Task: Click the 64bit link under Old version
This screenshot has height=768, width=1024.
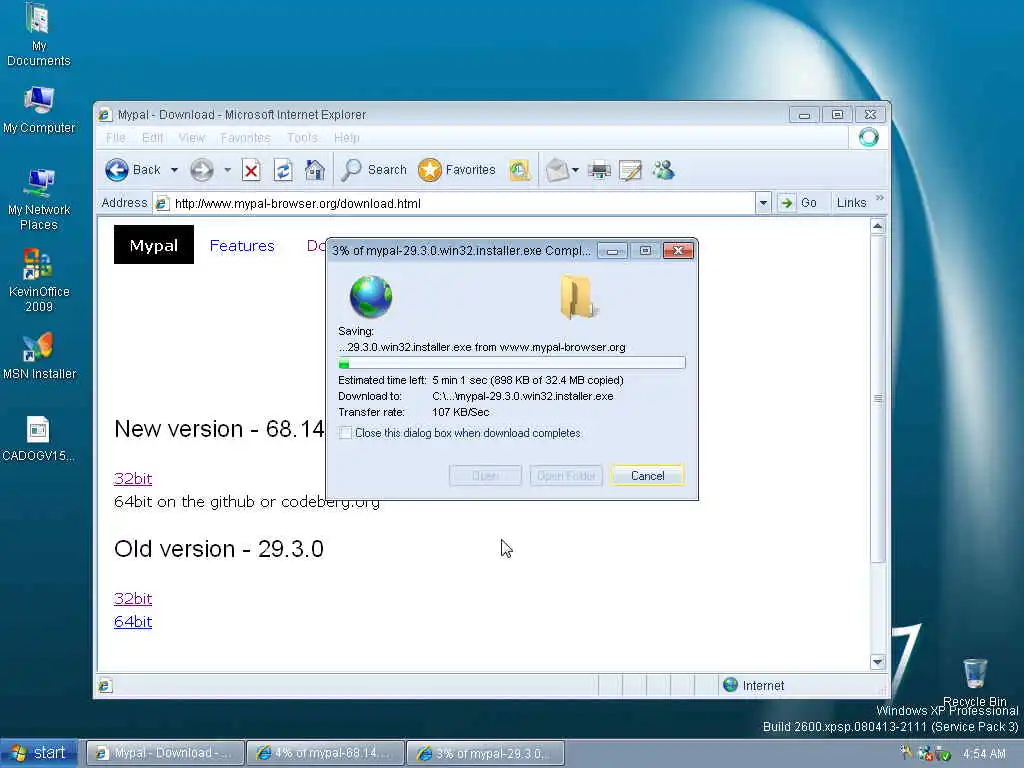Action: click(x=133, y=622)
